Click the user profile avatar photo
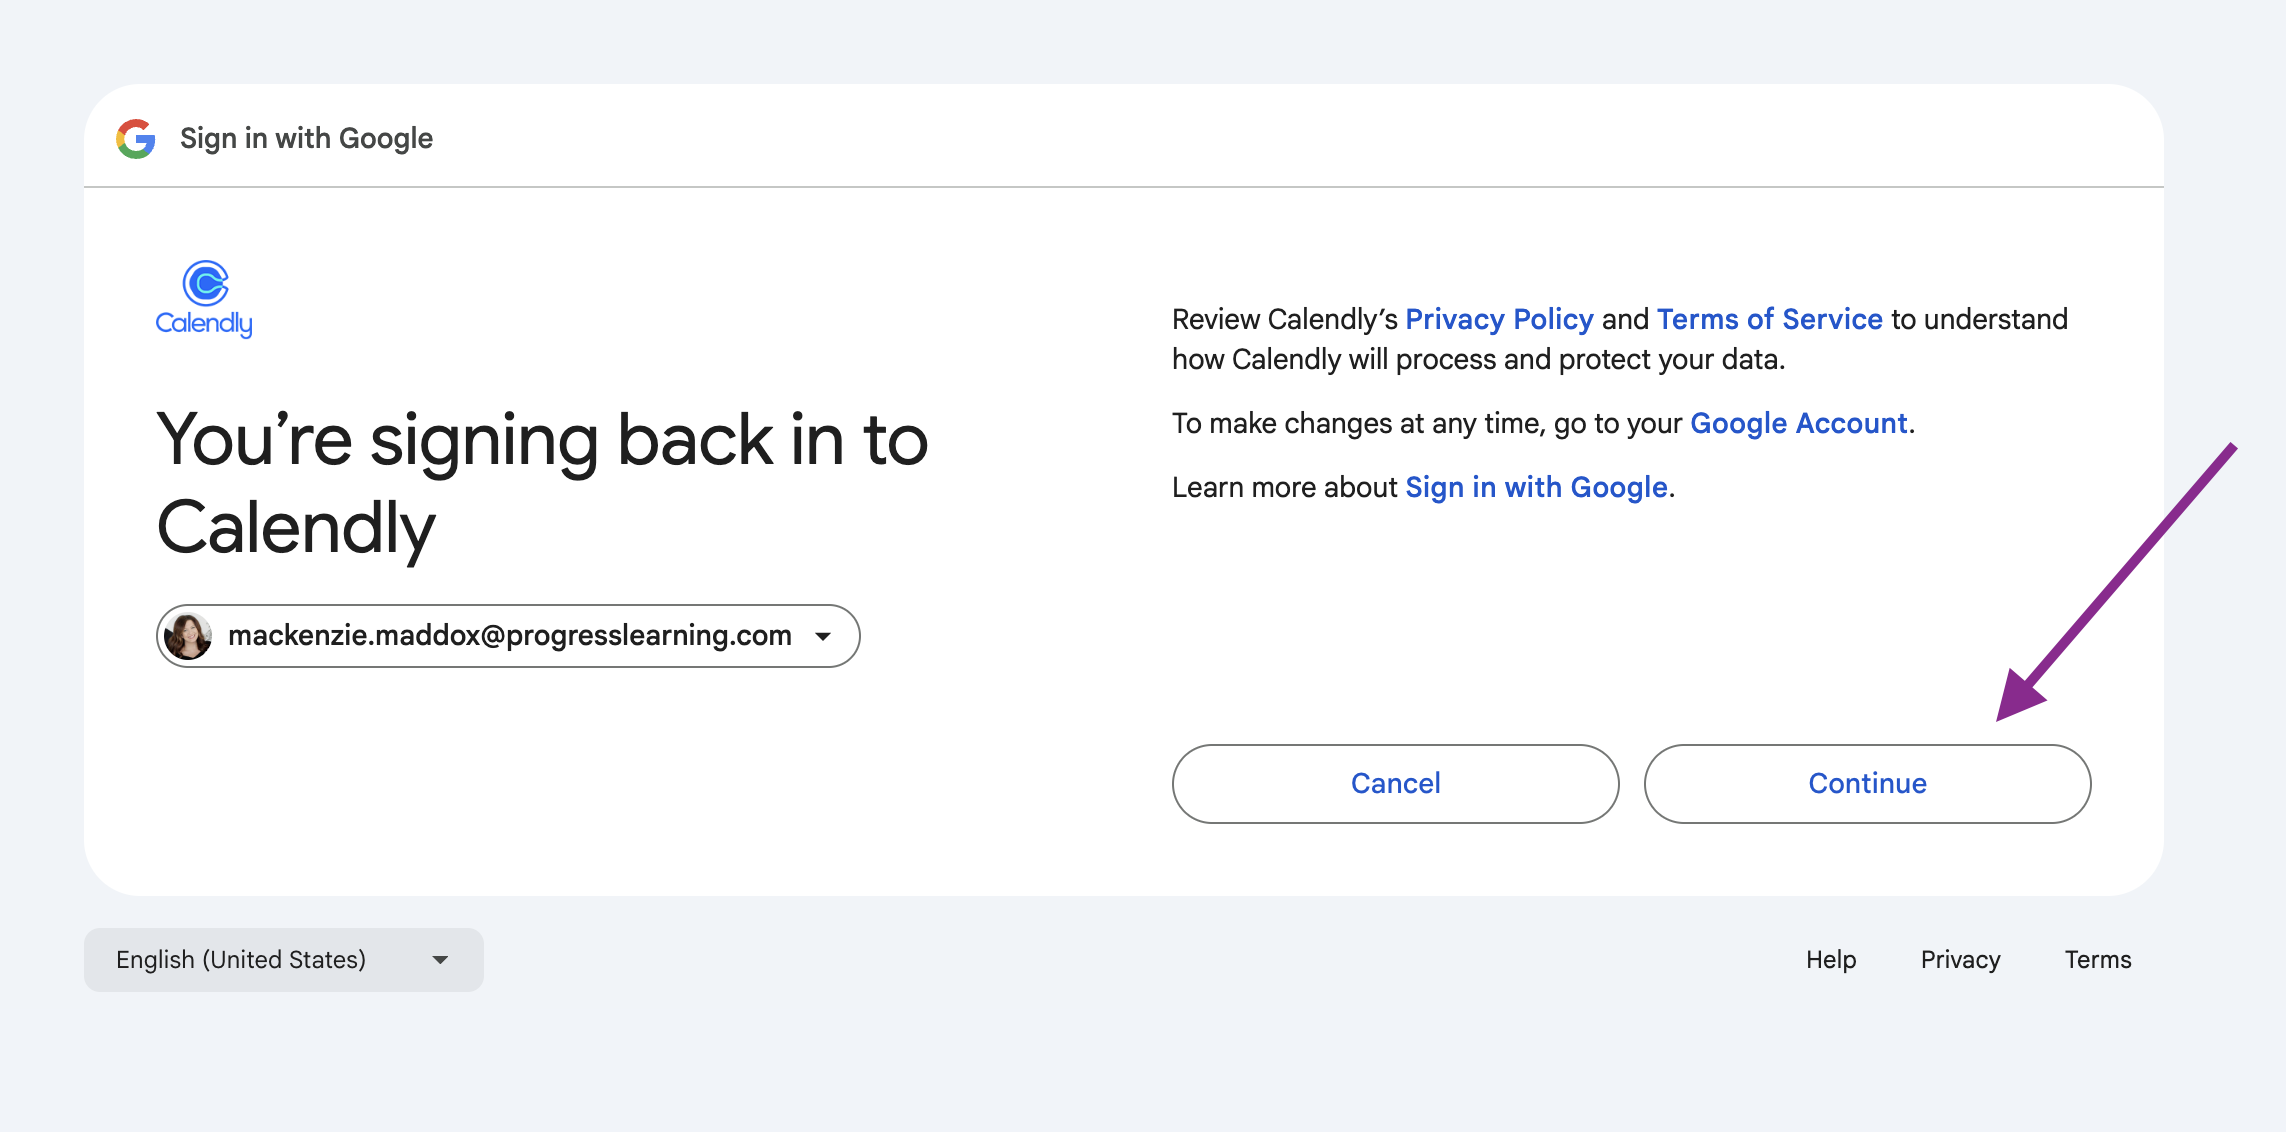Viewport: 2286px width, 1132px height. point(188,636)
